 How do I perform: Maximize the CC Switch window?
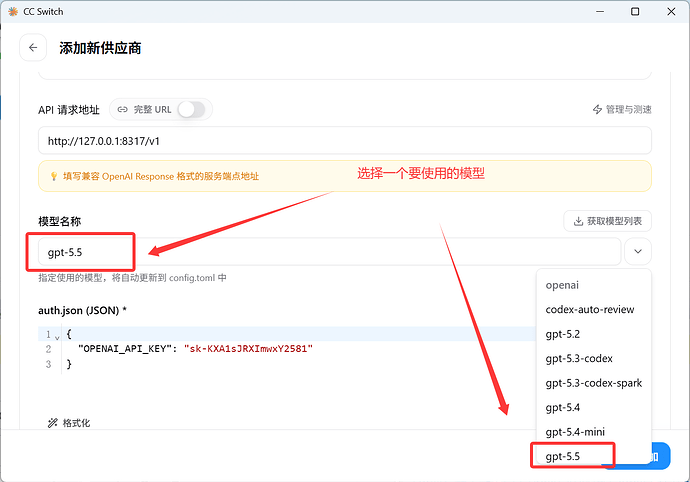635,11
